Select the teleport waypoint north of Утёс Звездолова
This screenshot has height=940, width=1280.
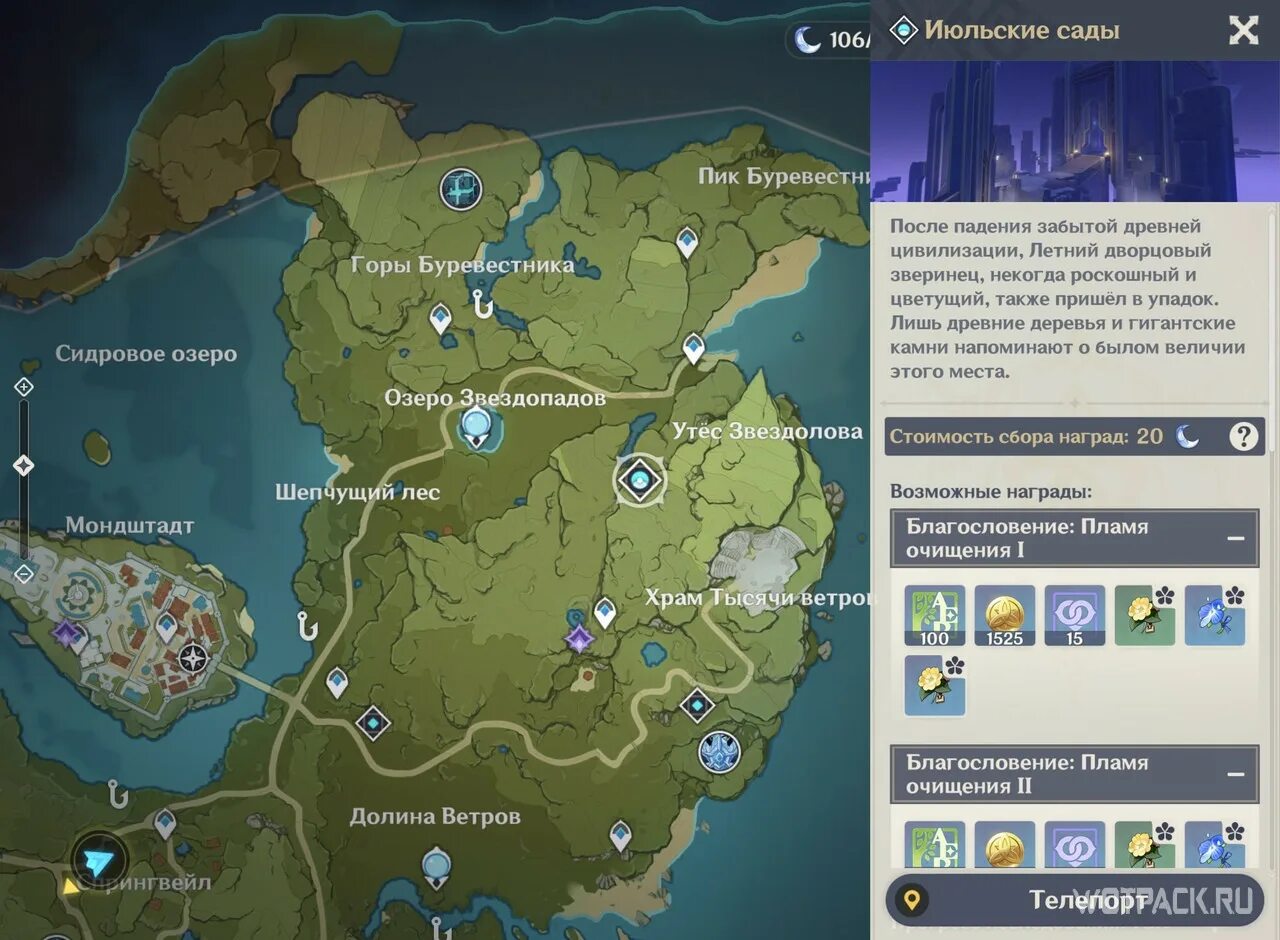(x=694, y=348)
